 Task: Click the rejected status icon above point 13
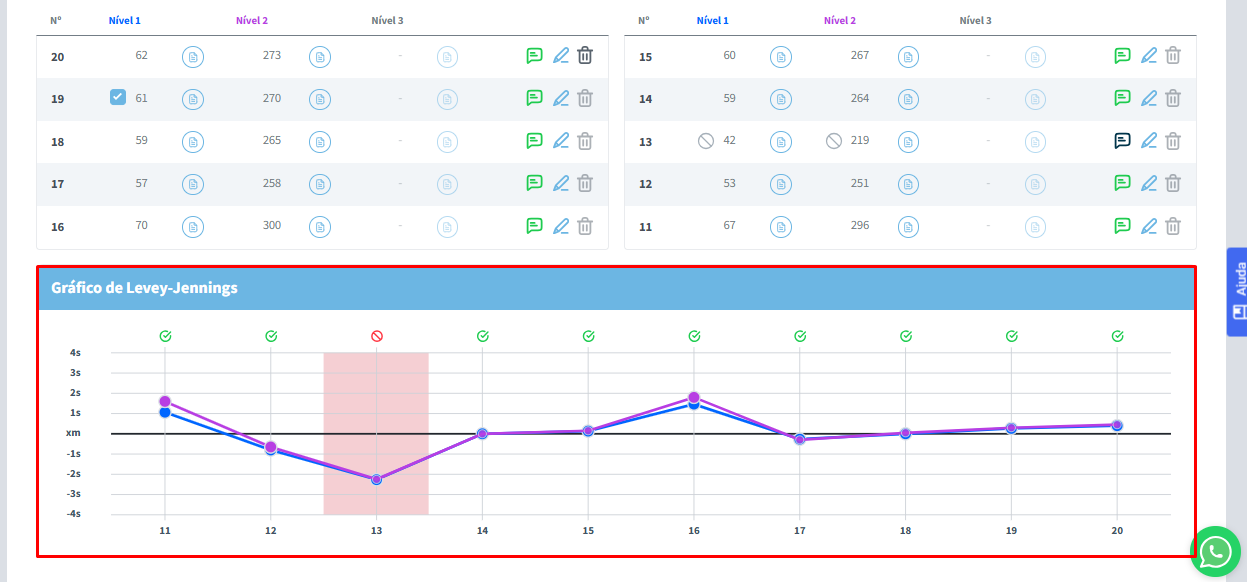tap(377, 336)
